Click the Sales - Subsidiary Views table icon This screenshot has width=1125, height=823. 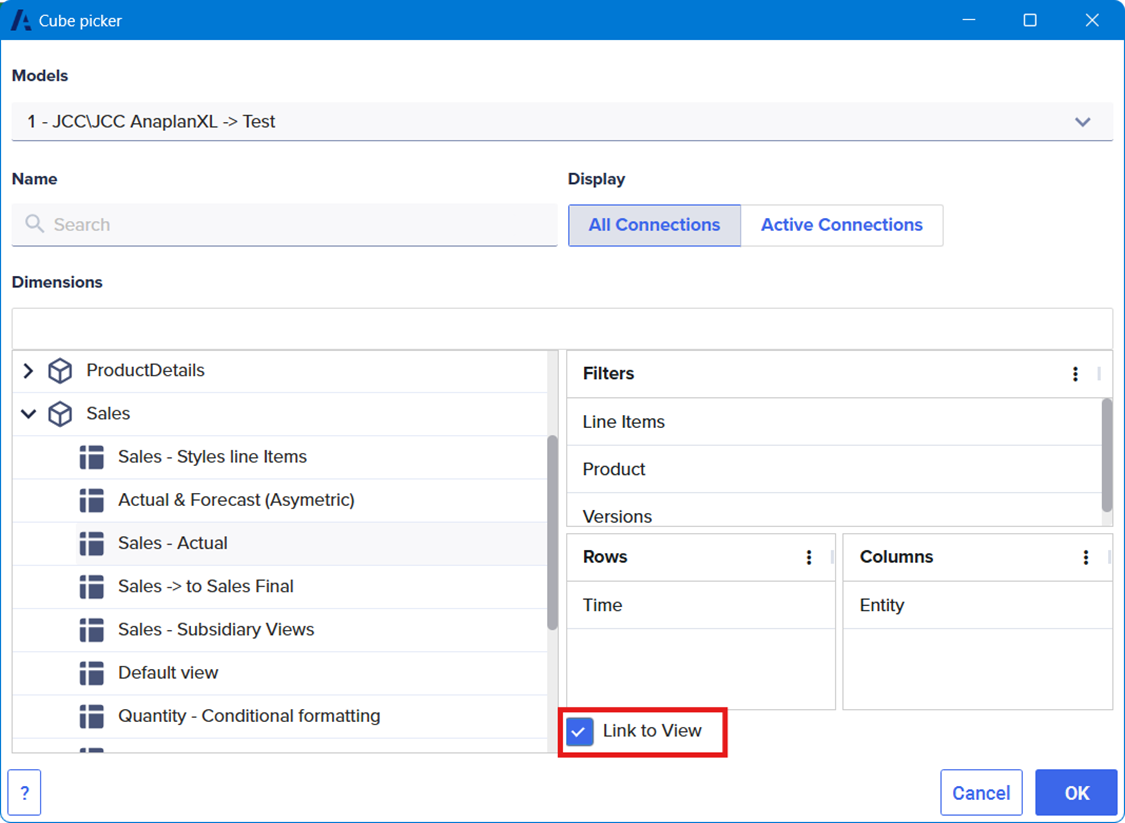pyautogui.click(x=92, y=630)
